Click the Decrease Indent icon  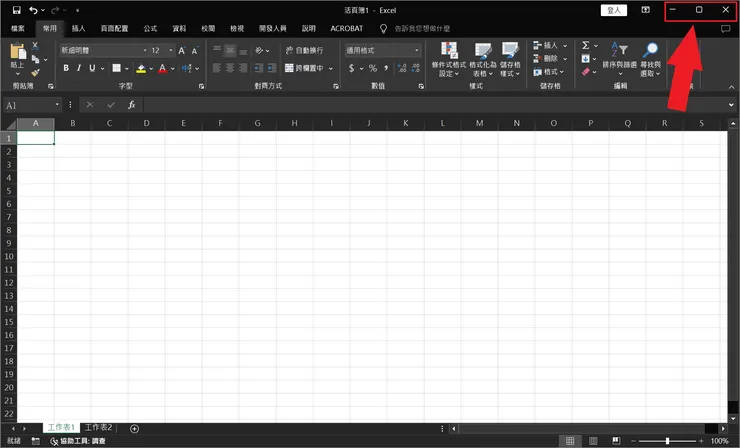pos(258,68)
